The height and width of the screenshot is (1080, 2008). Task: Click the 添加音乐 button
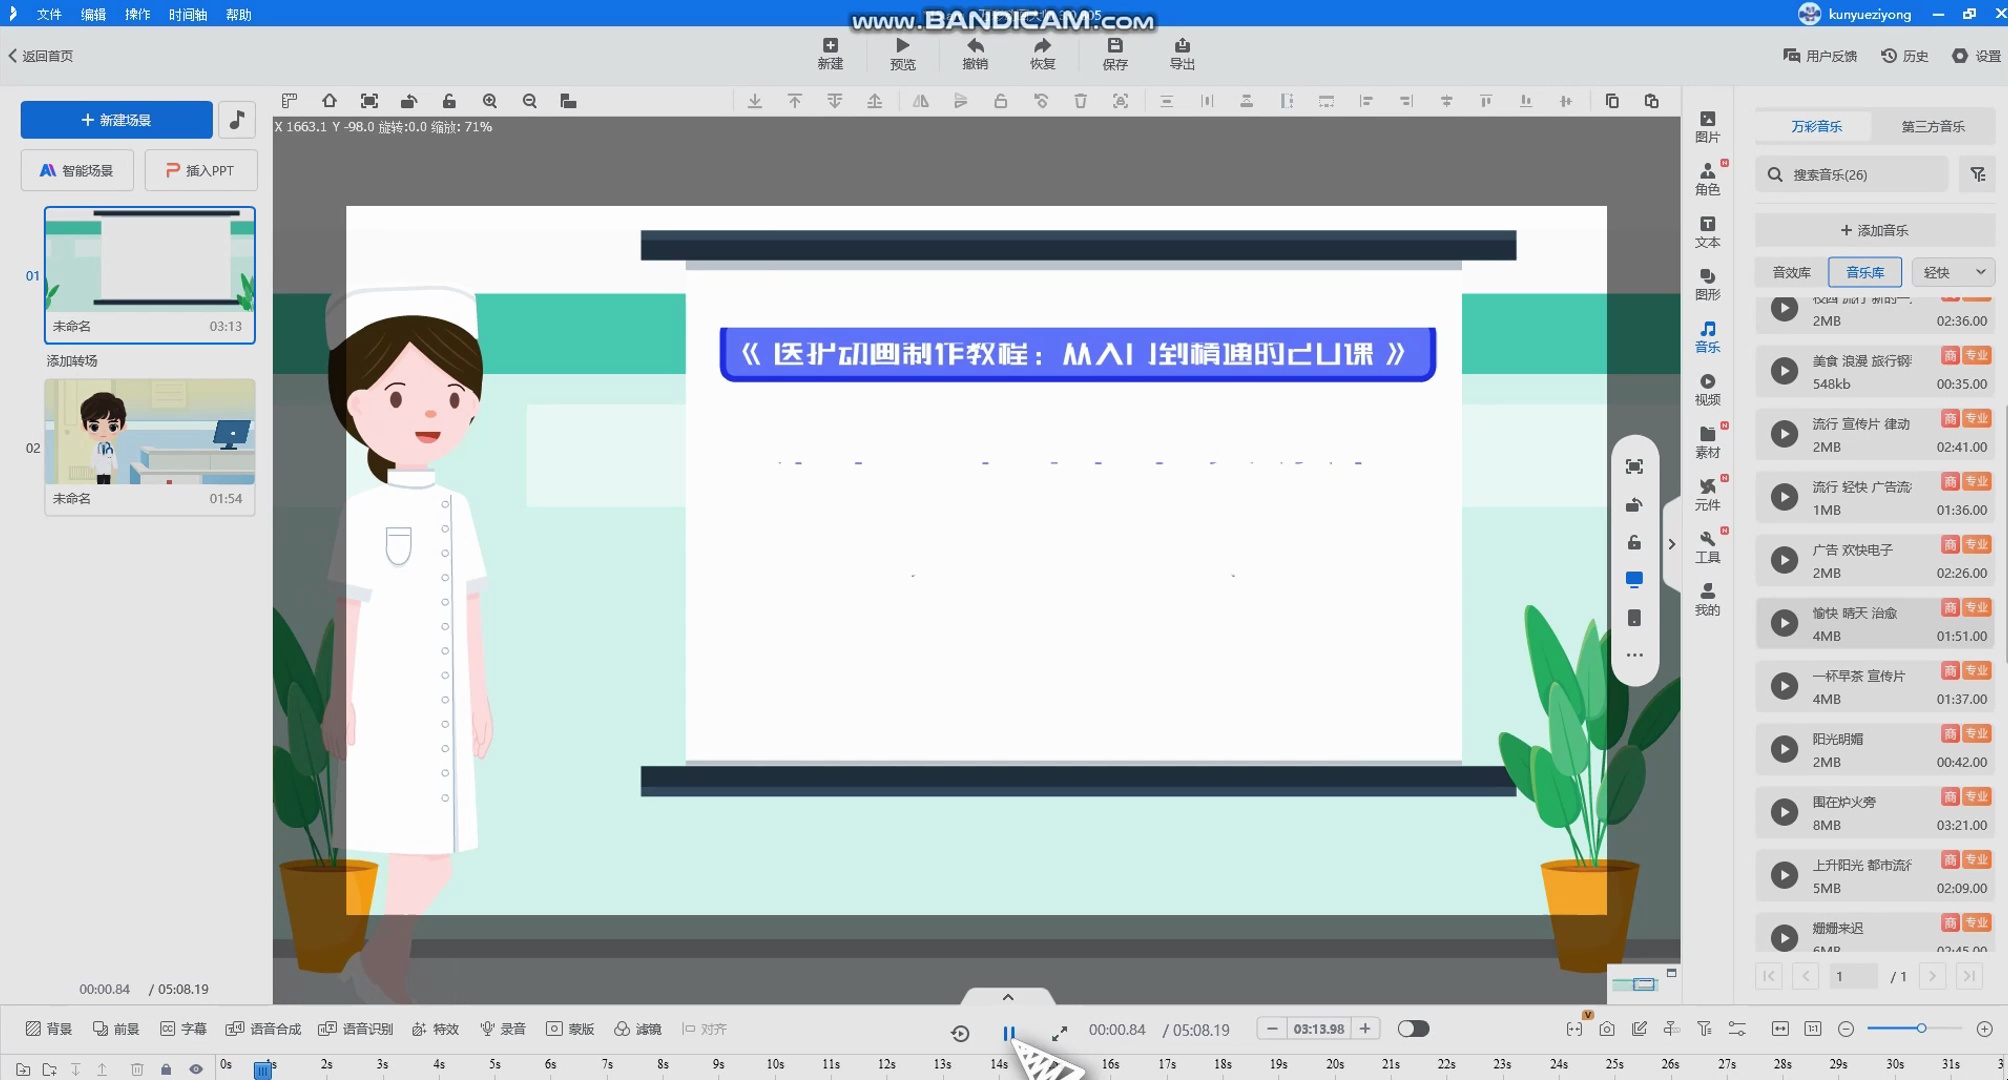1874,230
